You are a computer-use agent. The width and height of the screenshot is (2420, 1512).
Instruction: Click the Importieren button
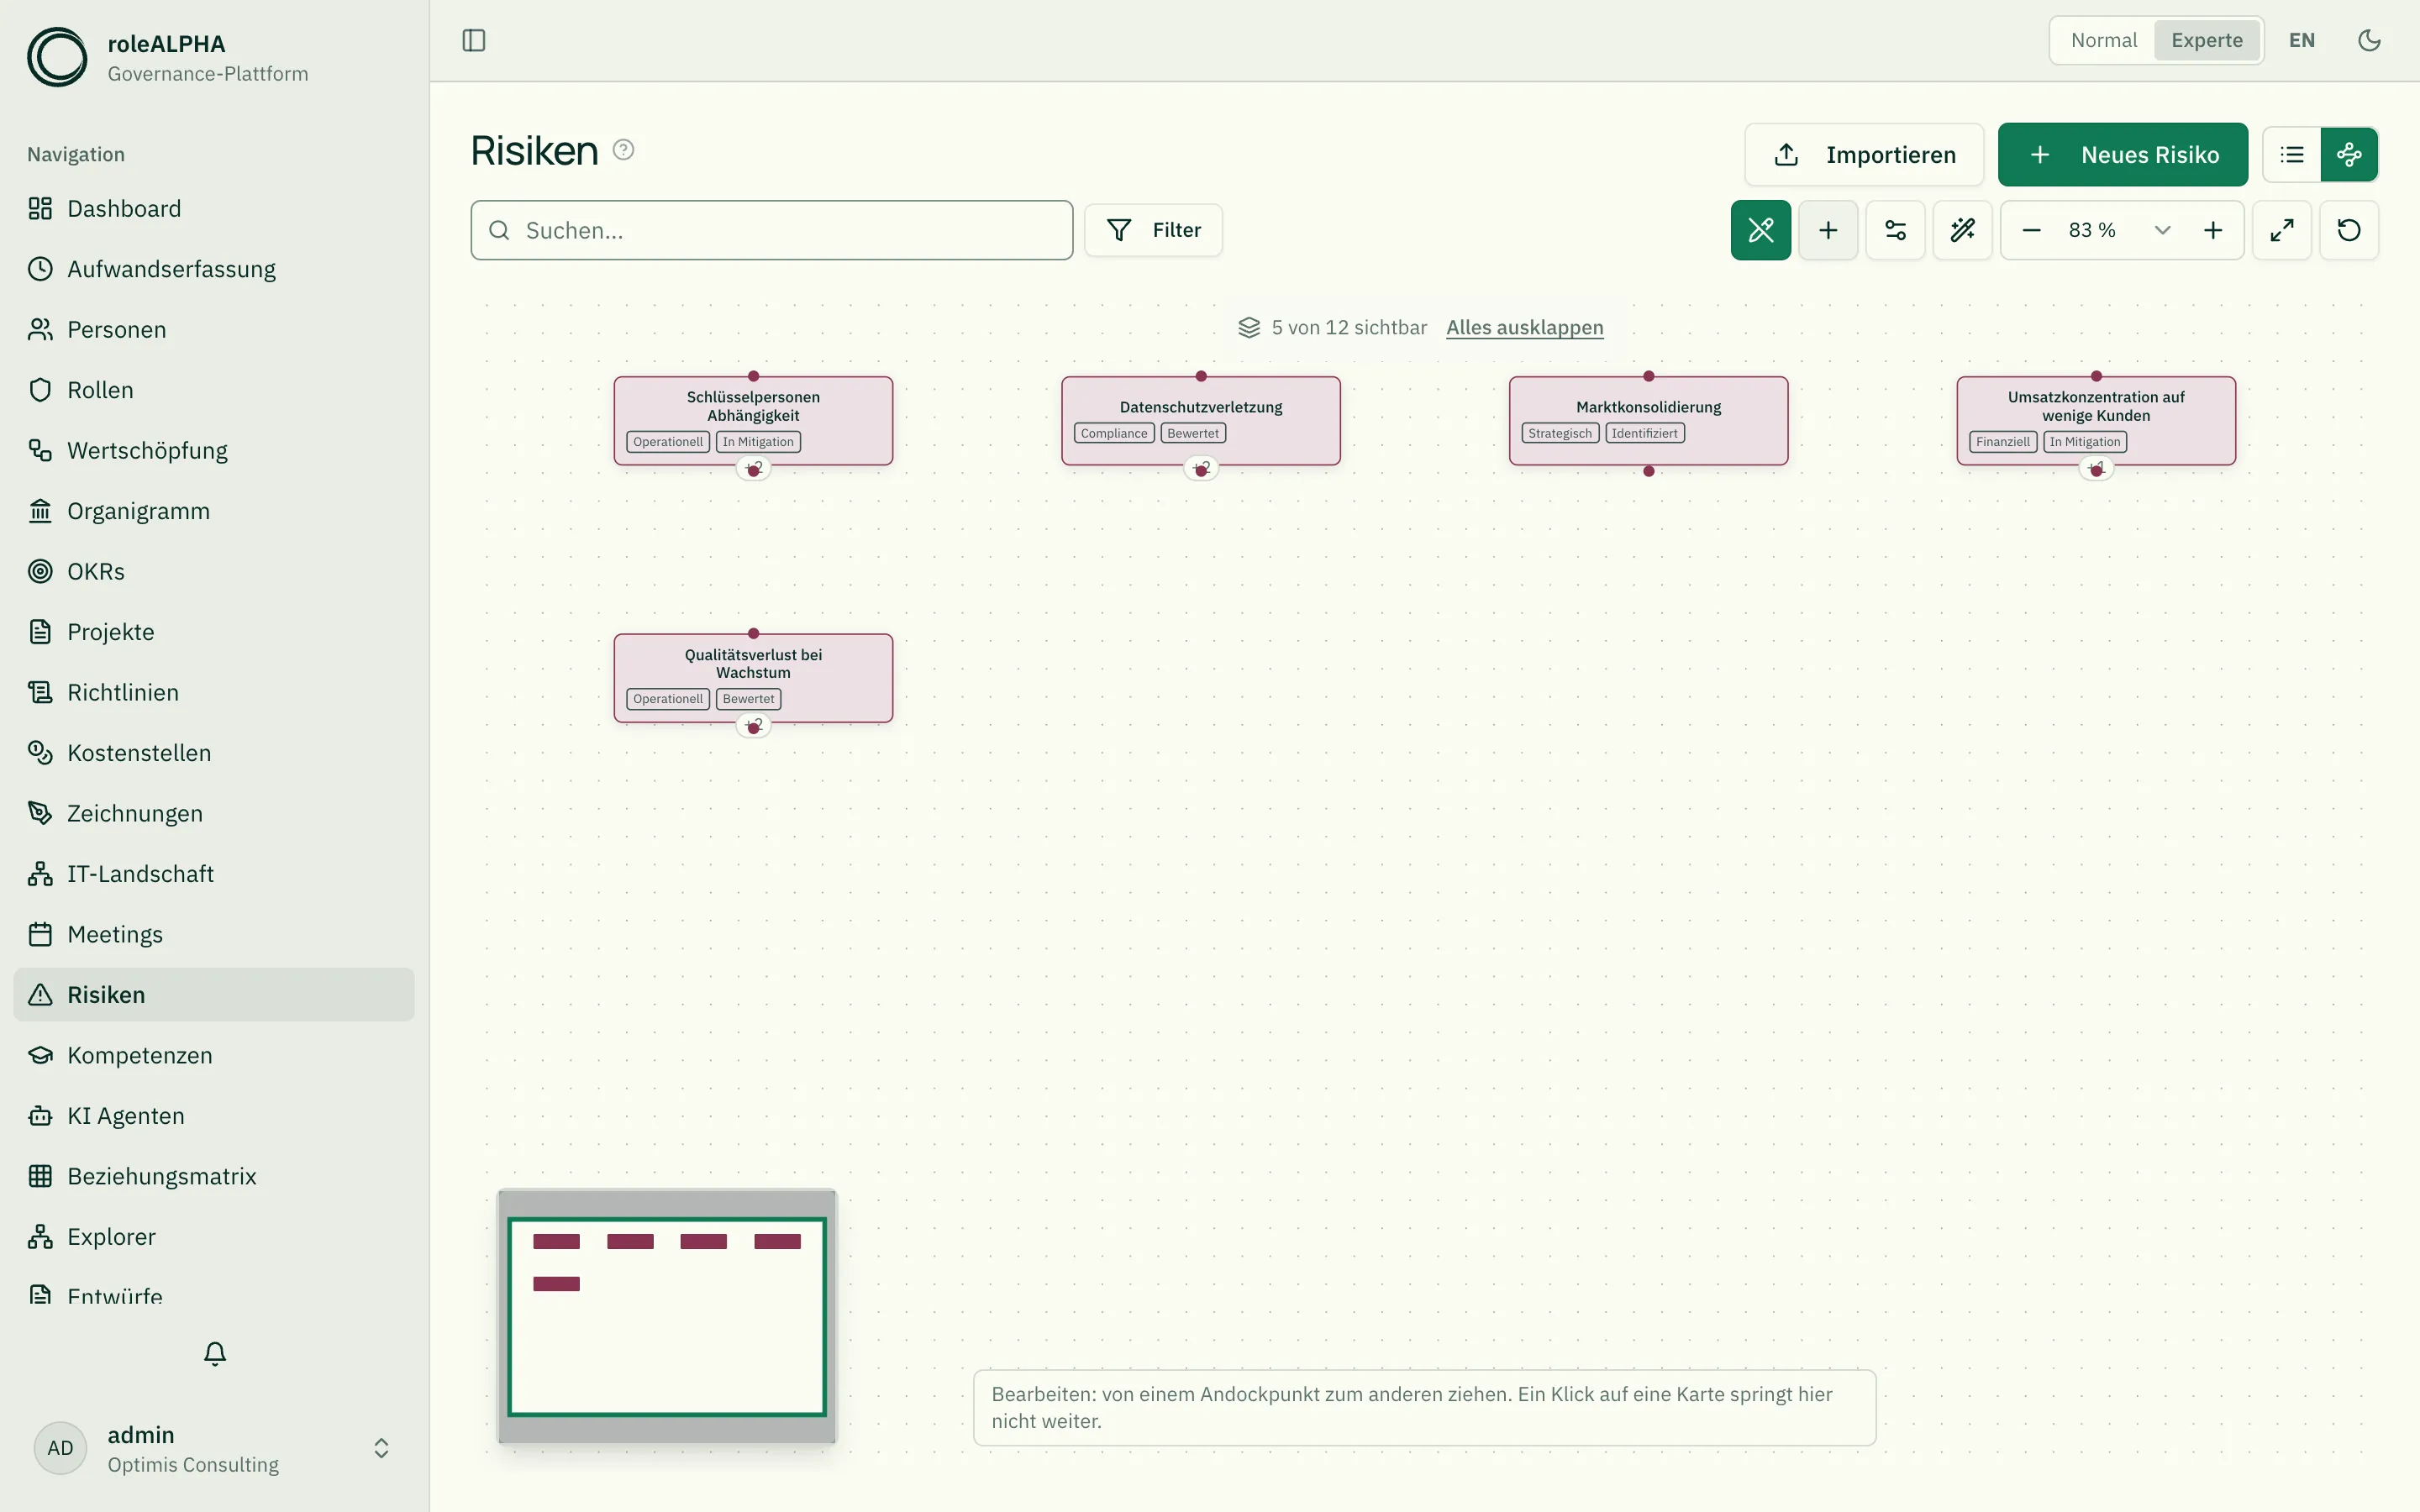[1864, 155]
